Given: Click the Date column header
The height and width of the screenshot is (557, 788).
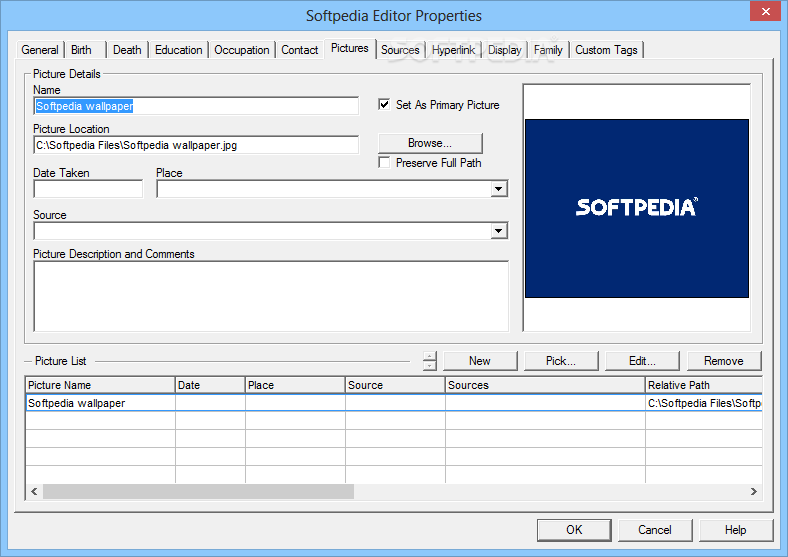Looking at the screenshot, I should click(210, 385).
